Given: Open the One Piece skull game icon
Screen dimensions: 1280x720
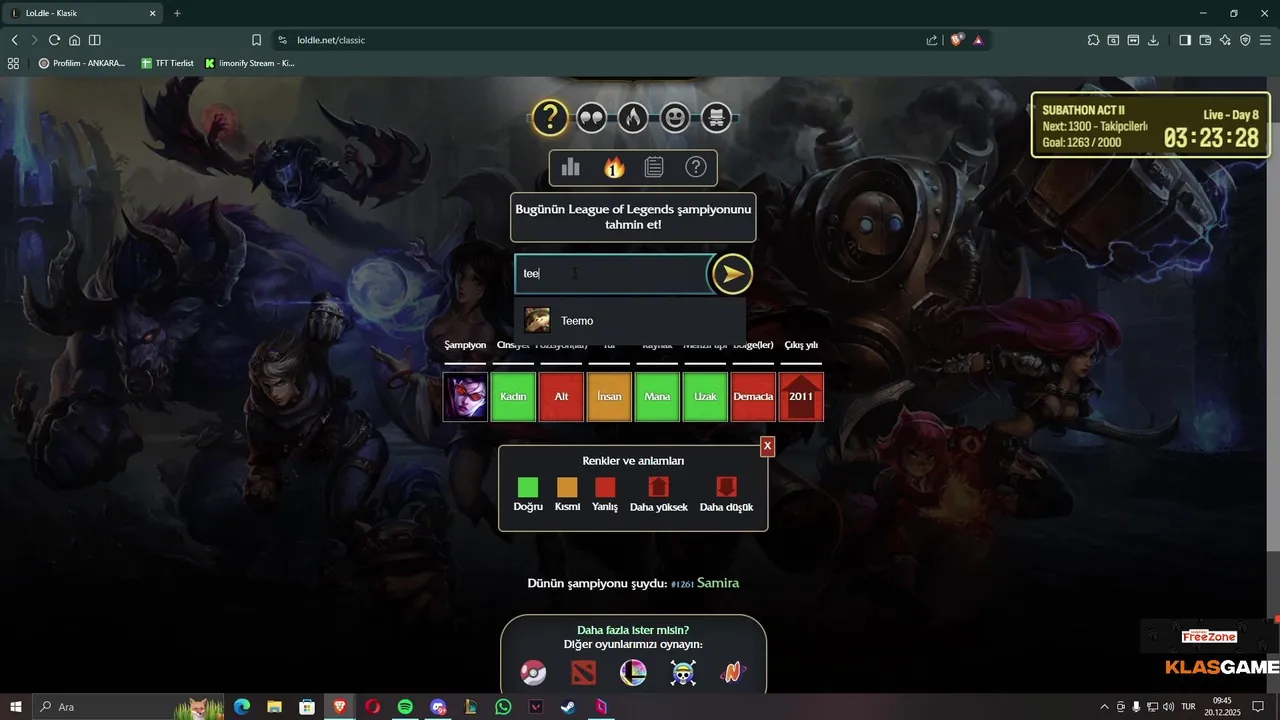Looking at the screenshot, I should click(683, 673).
